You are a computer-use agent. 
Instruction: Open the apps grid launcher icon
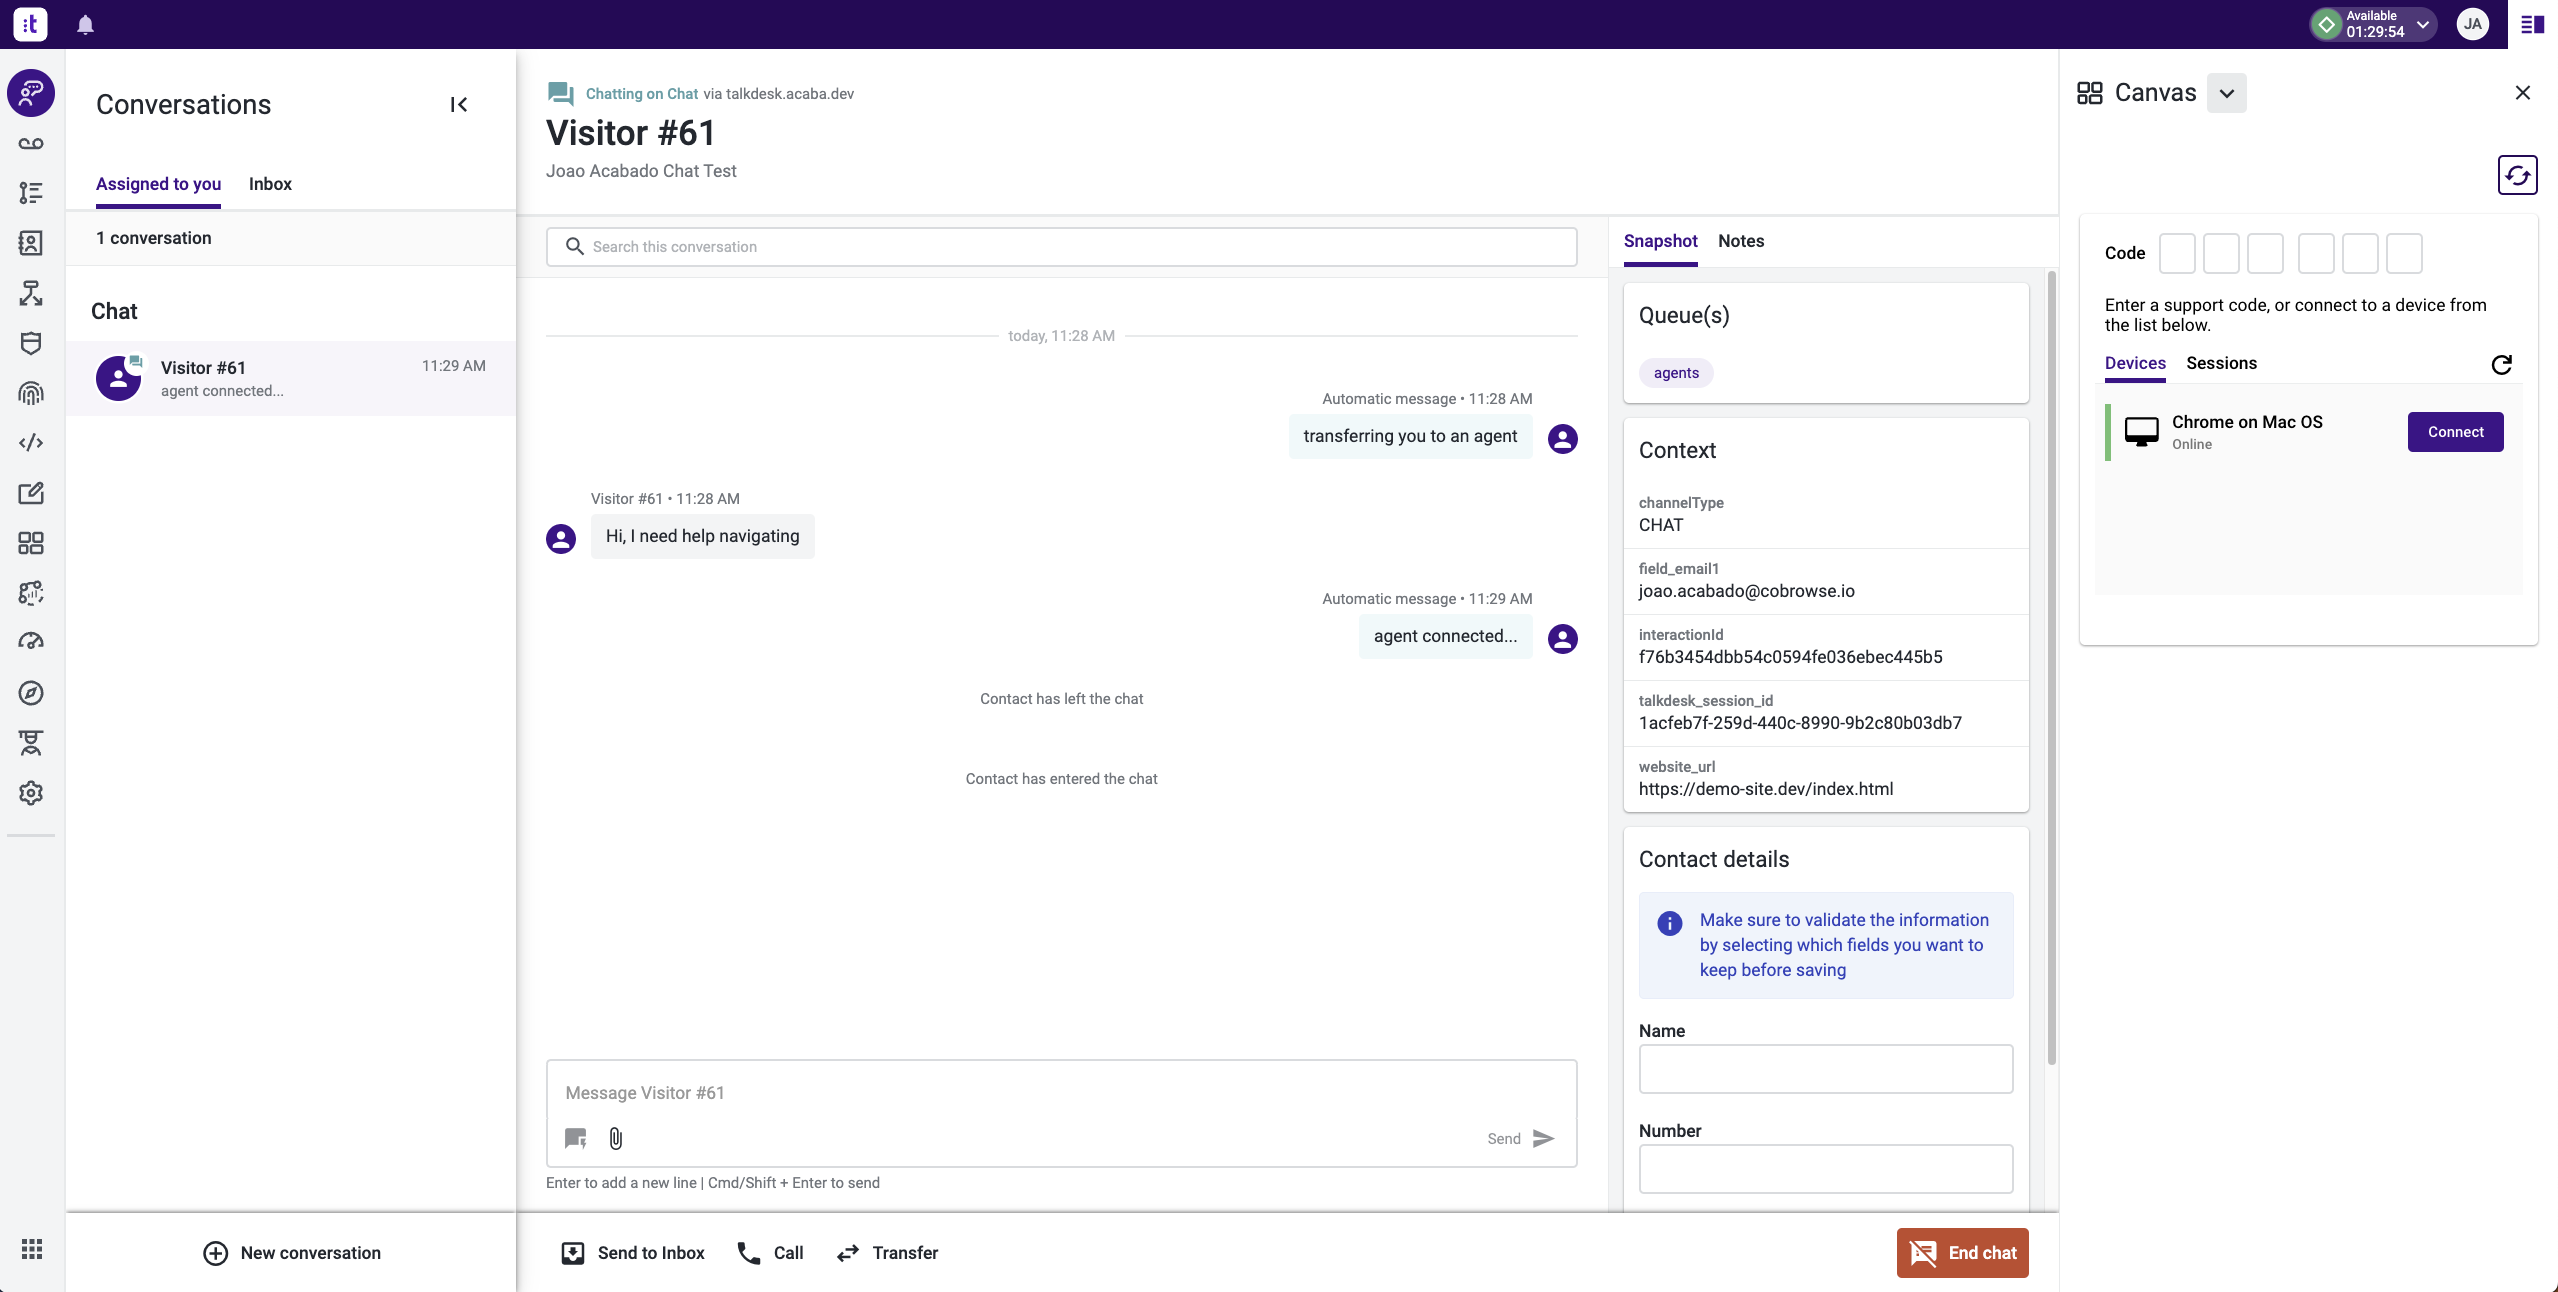[31, 1249]
